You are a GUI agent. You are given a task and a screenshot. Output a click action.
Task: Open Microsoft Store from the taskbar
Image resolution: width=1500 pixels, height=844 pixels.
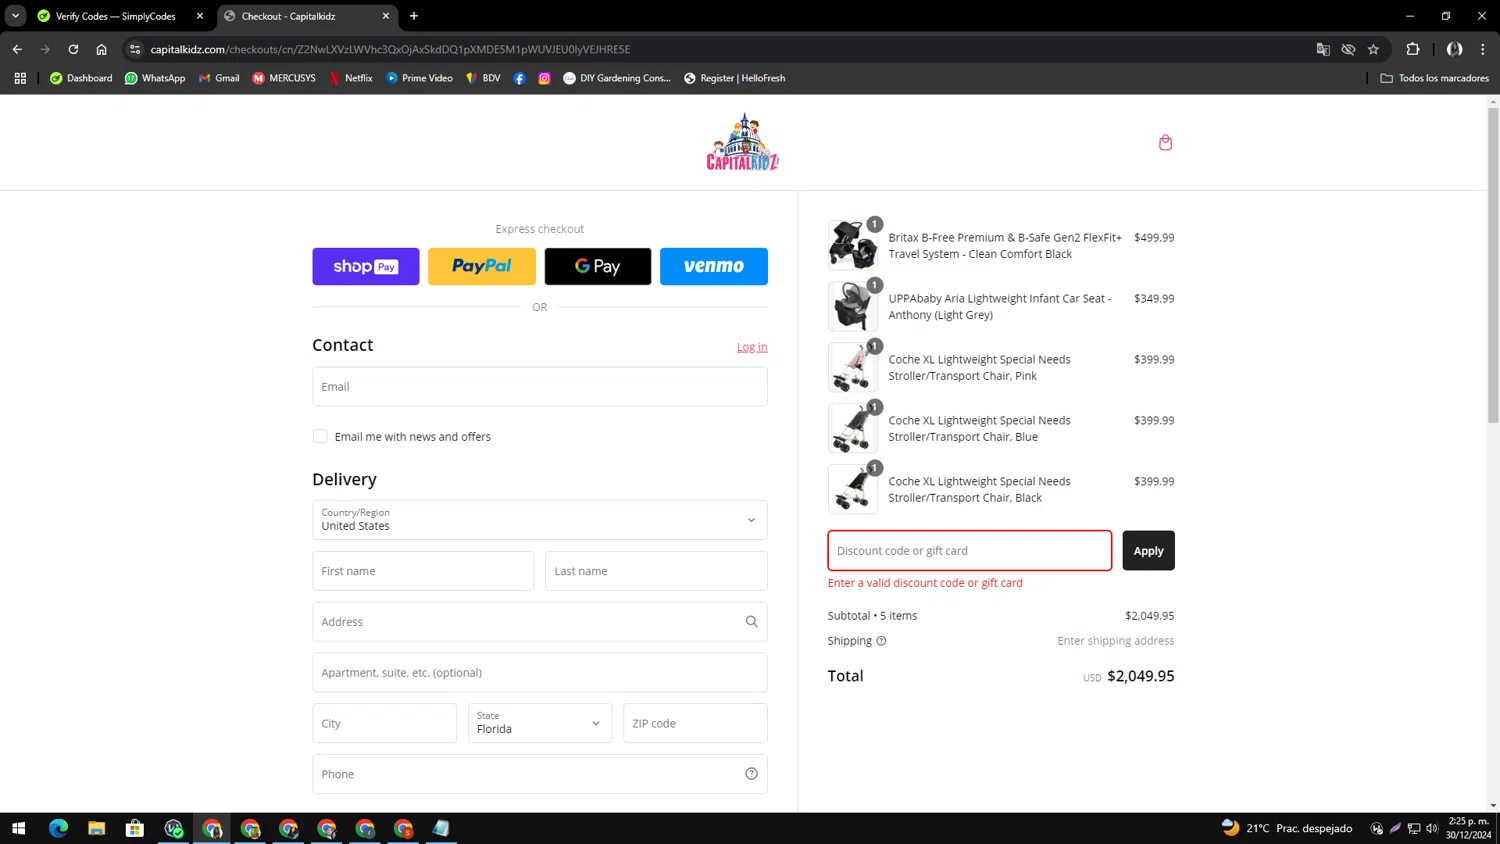(134, 828)
